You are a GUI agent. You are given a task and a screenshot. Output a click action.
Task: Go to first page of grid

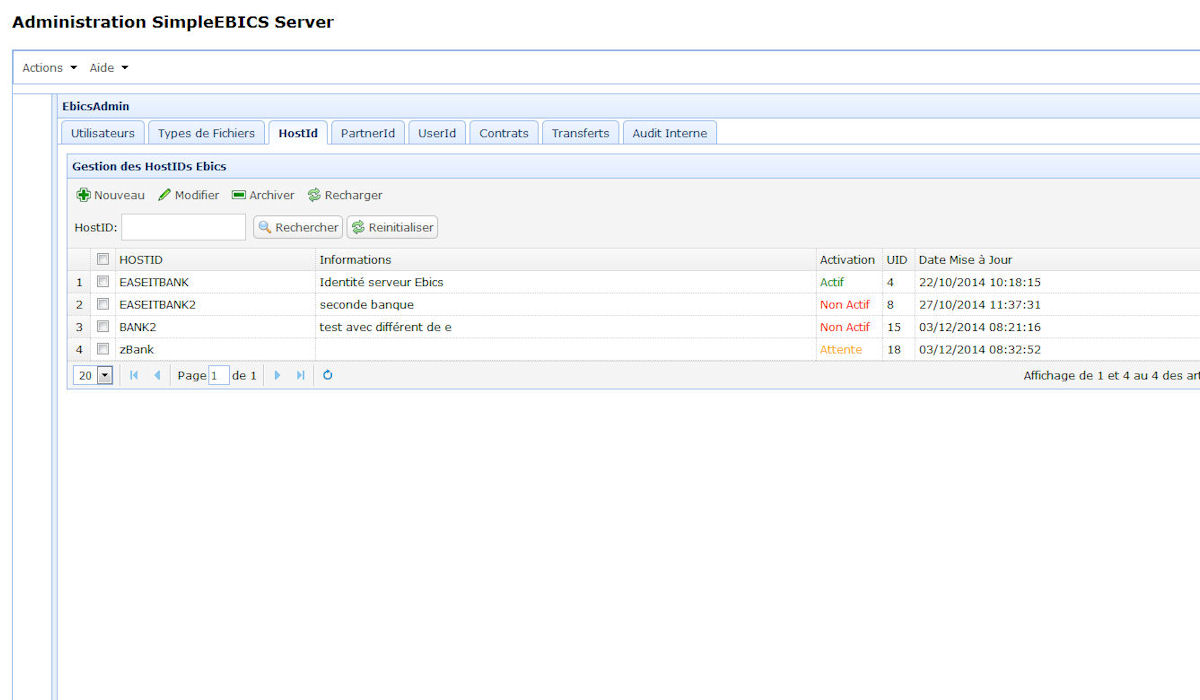point(134,376)
